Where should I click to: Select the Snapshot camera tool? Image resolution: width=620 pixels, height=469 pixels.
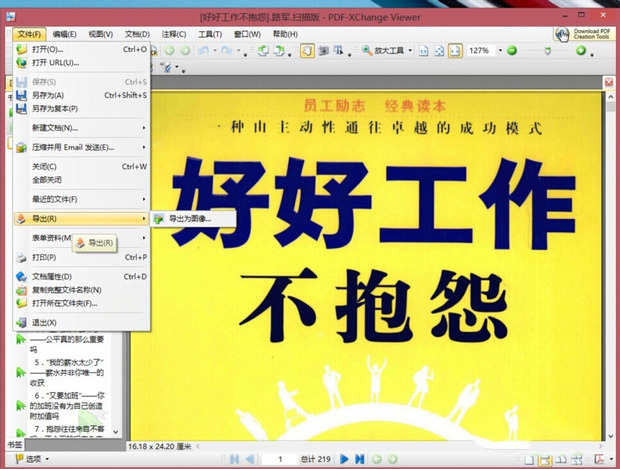pos(323,51)
